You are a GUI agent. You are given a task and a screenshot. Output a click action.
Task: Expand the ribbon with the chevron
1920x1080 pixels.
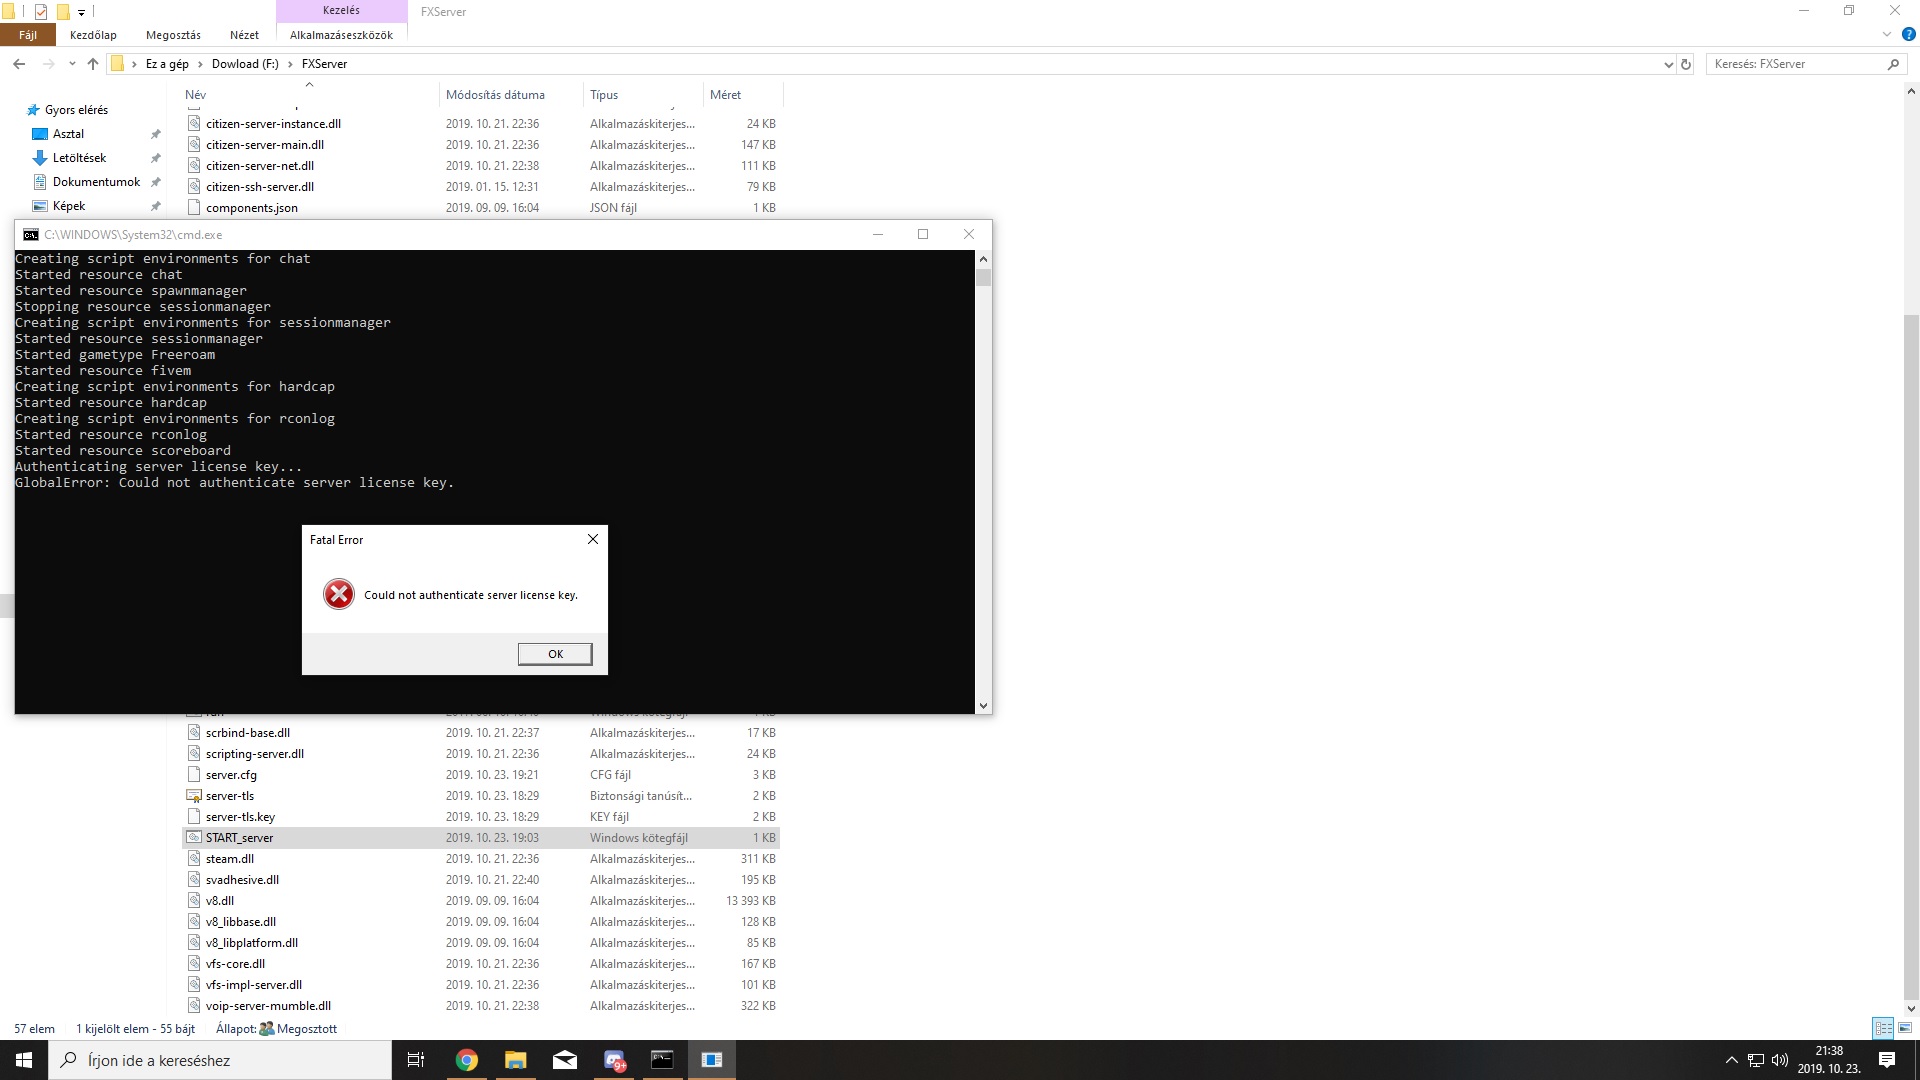[x=1886, y=34]
